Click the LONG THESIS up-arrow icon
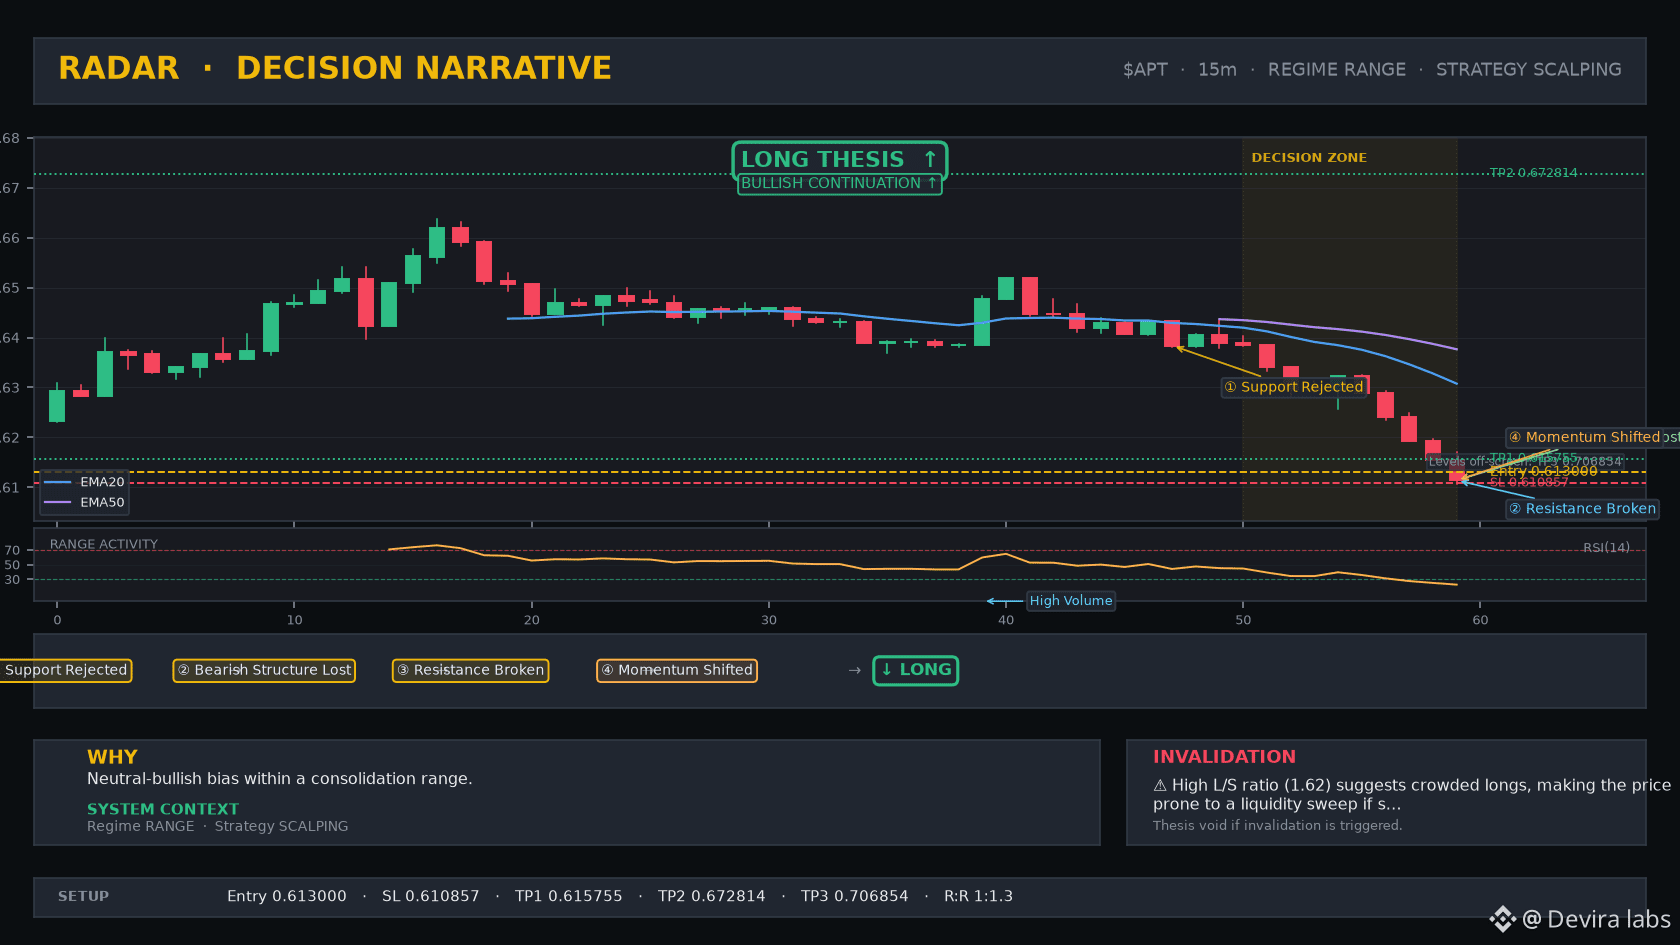Viewport: 1680px width, 945px height. pyautogui.click(x=930, y=159)
